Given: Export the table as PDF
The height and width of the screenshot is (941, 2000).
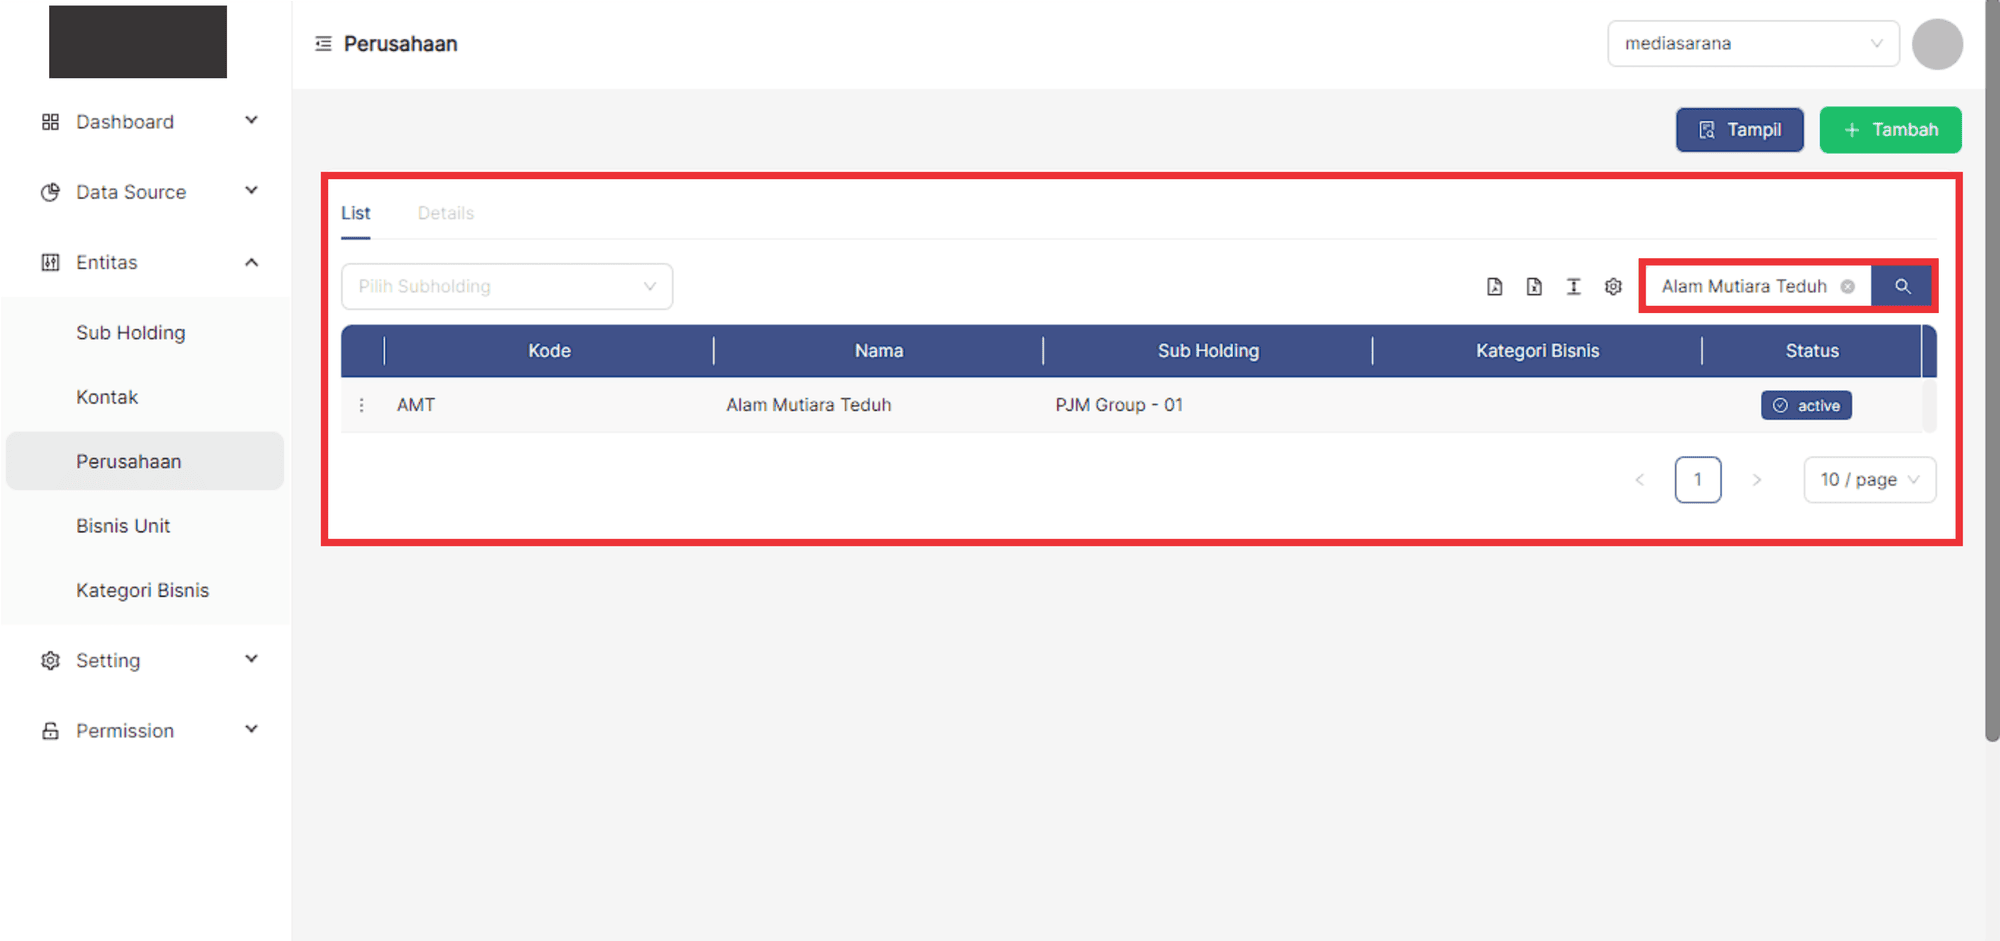Looking at the screenshot, I should (x=1494, y=287).
